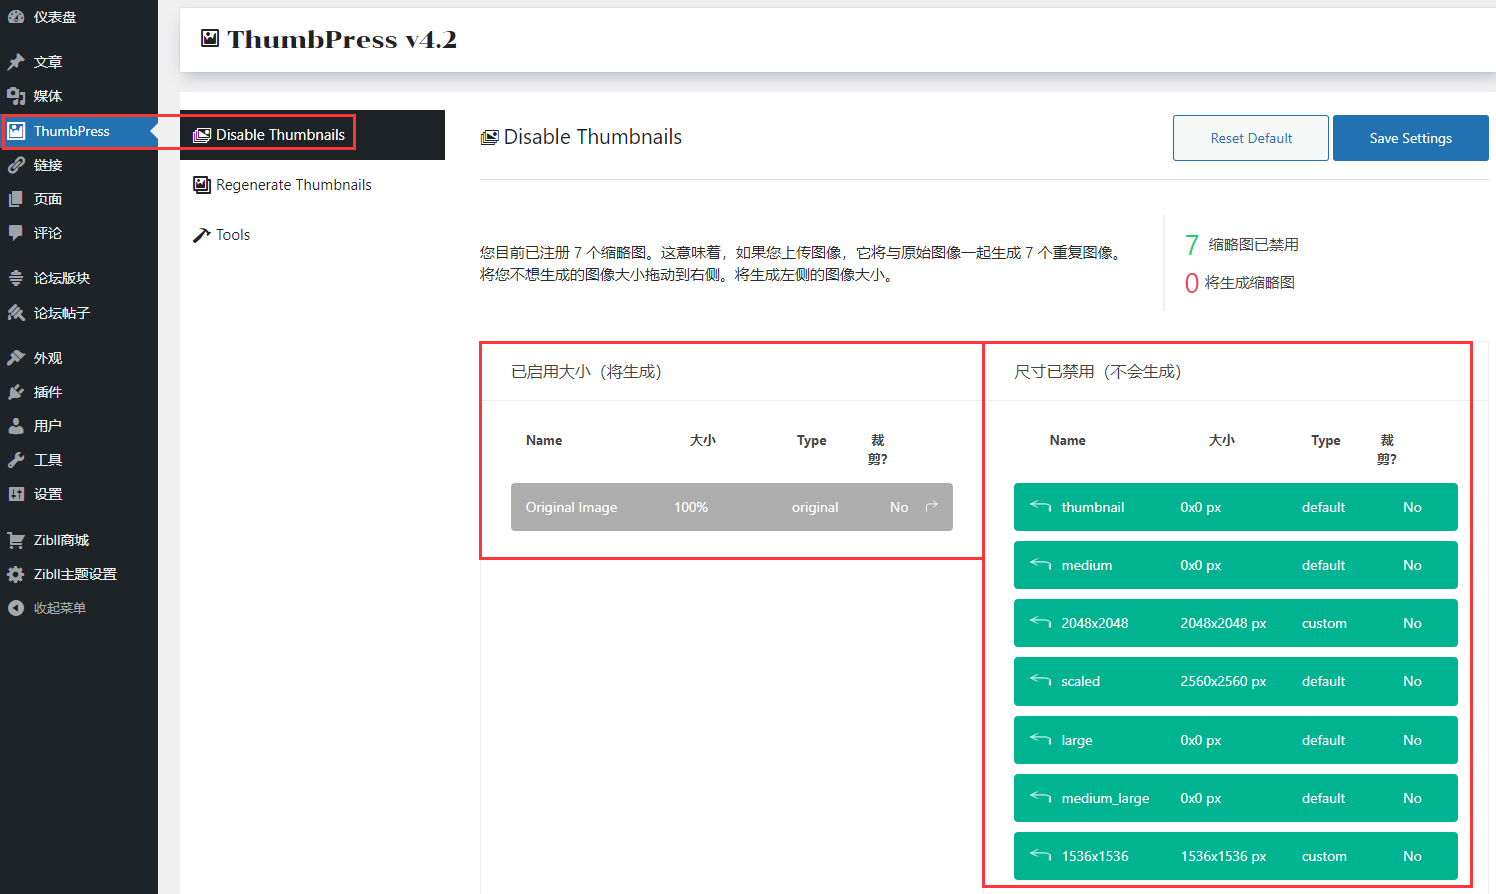Click the arrow icon on 1536x1536 row
1496x894 pixels.
click(1040, 855)
